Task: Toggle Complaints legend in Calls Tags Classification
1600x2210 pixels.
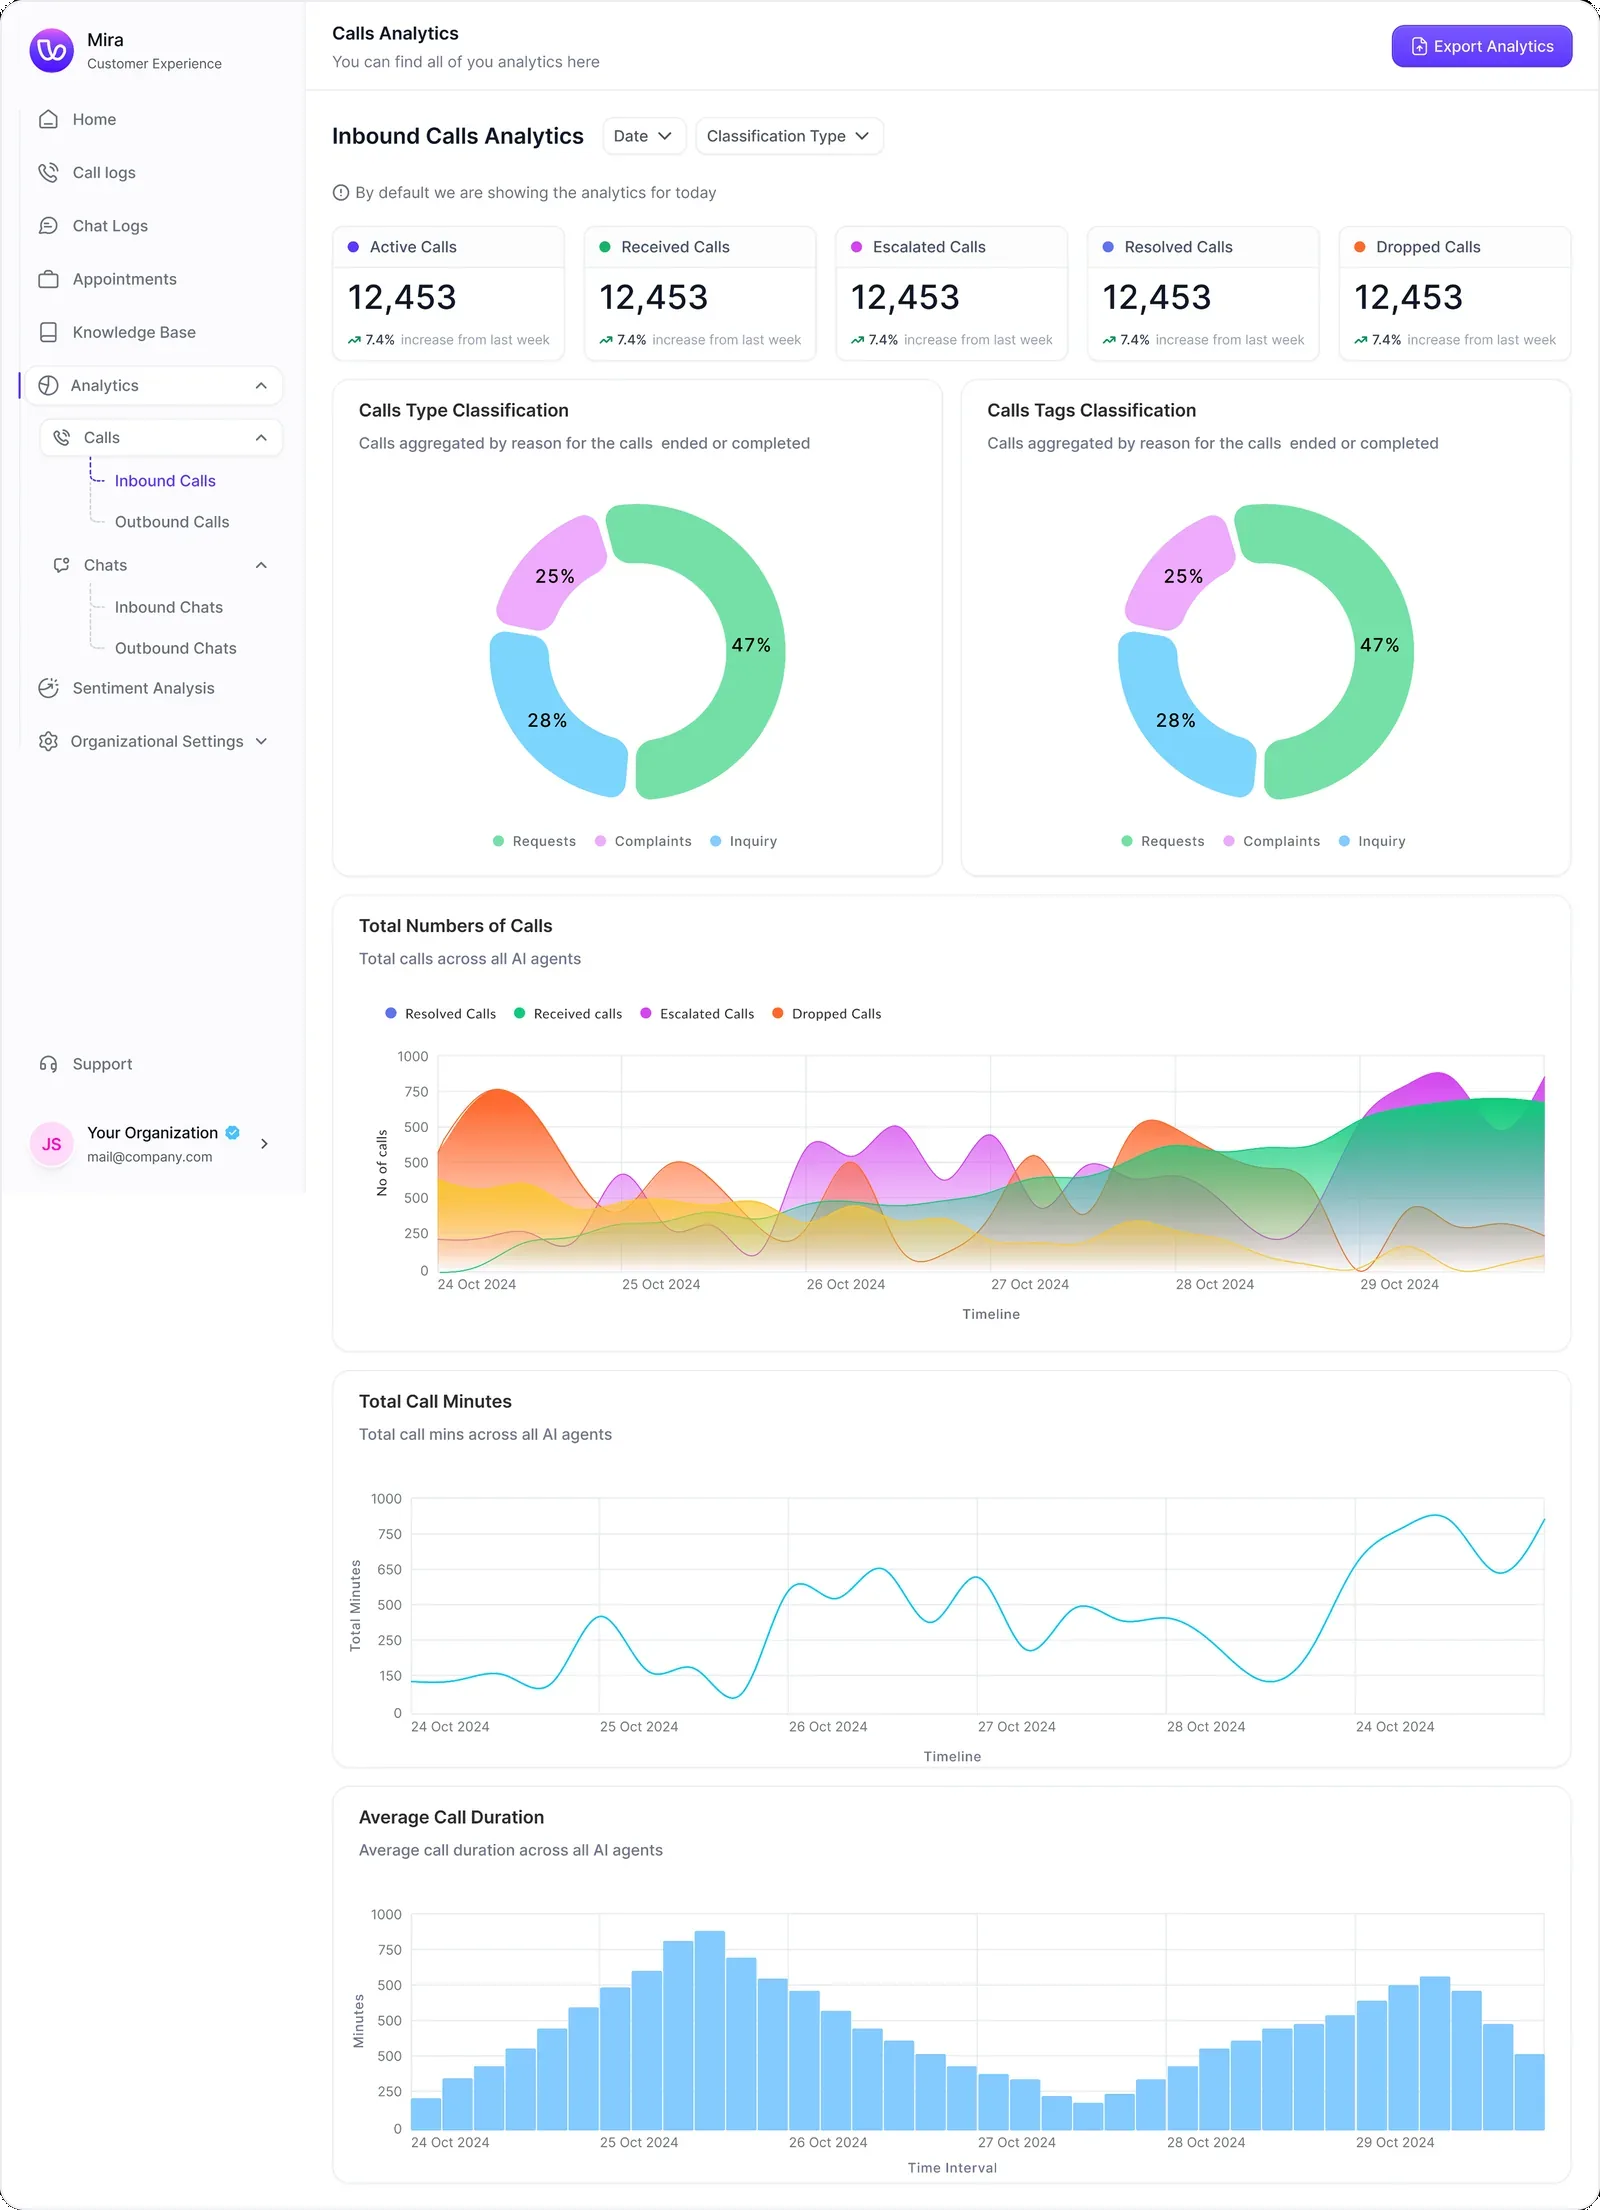Action: pyautogui.click(x=1271, y=841)
